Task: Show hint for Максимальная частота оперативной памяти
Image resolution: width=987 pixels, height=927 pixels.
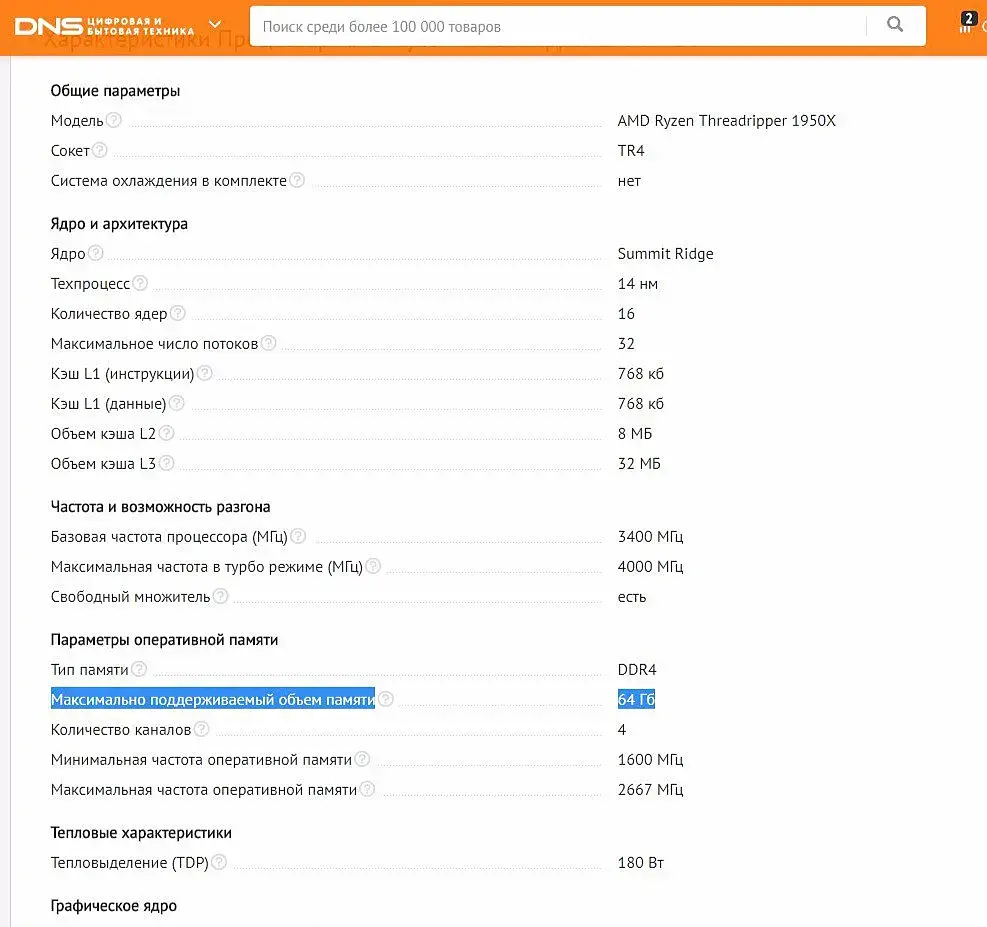Action: coord(367,789)
